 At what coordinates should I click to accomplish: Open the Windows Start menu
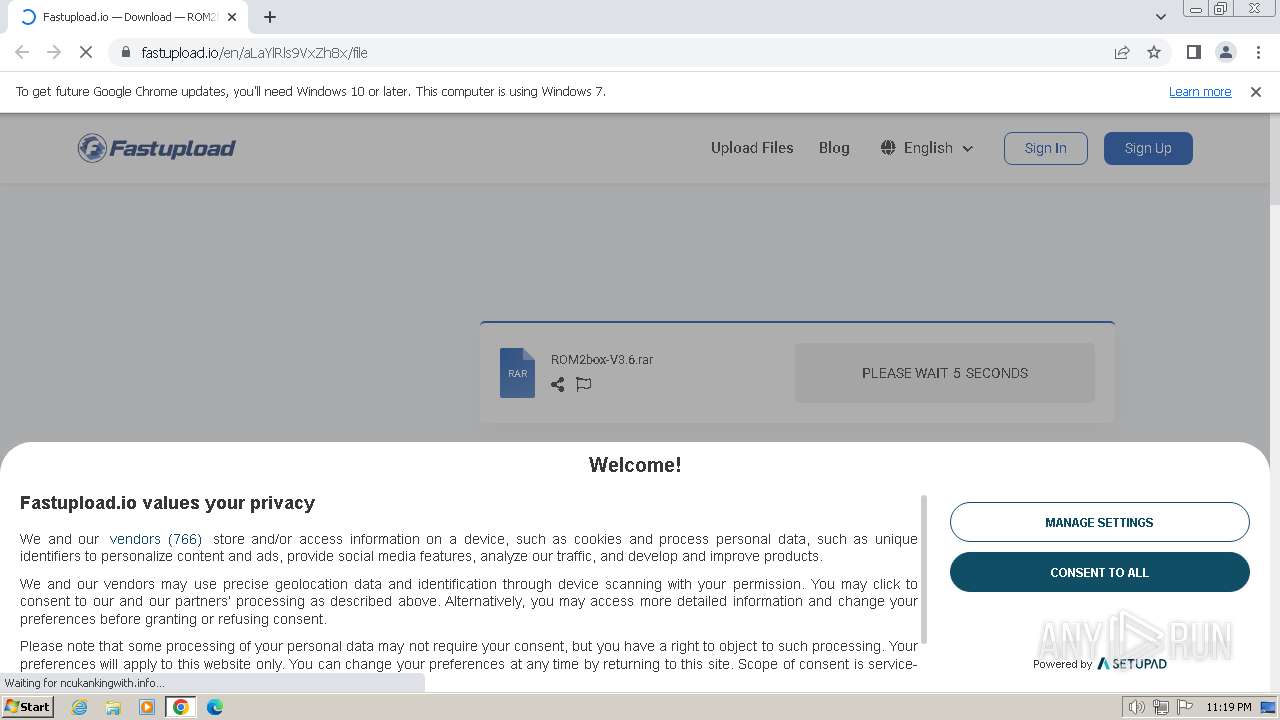point(27,707)
